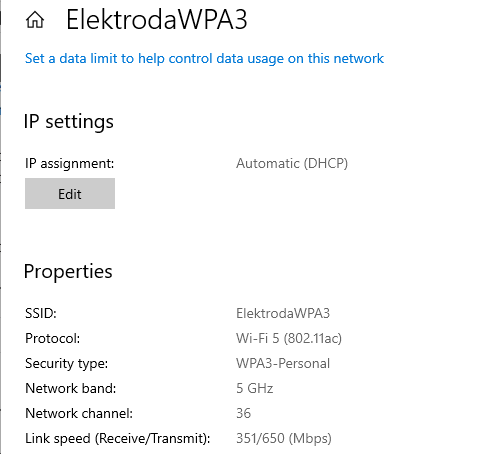Click the Link speed (Receive/Transmit) label
485x454 pixels.
[x=118, y=438]
